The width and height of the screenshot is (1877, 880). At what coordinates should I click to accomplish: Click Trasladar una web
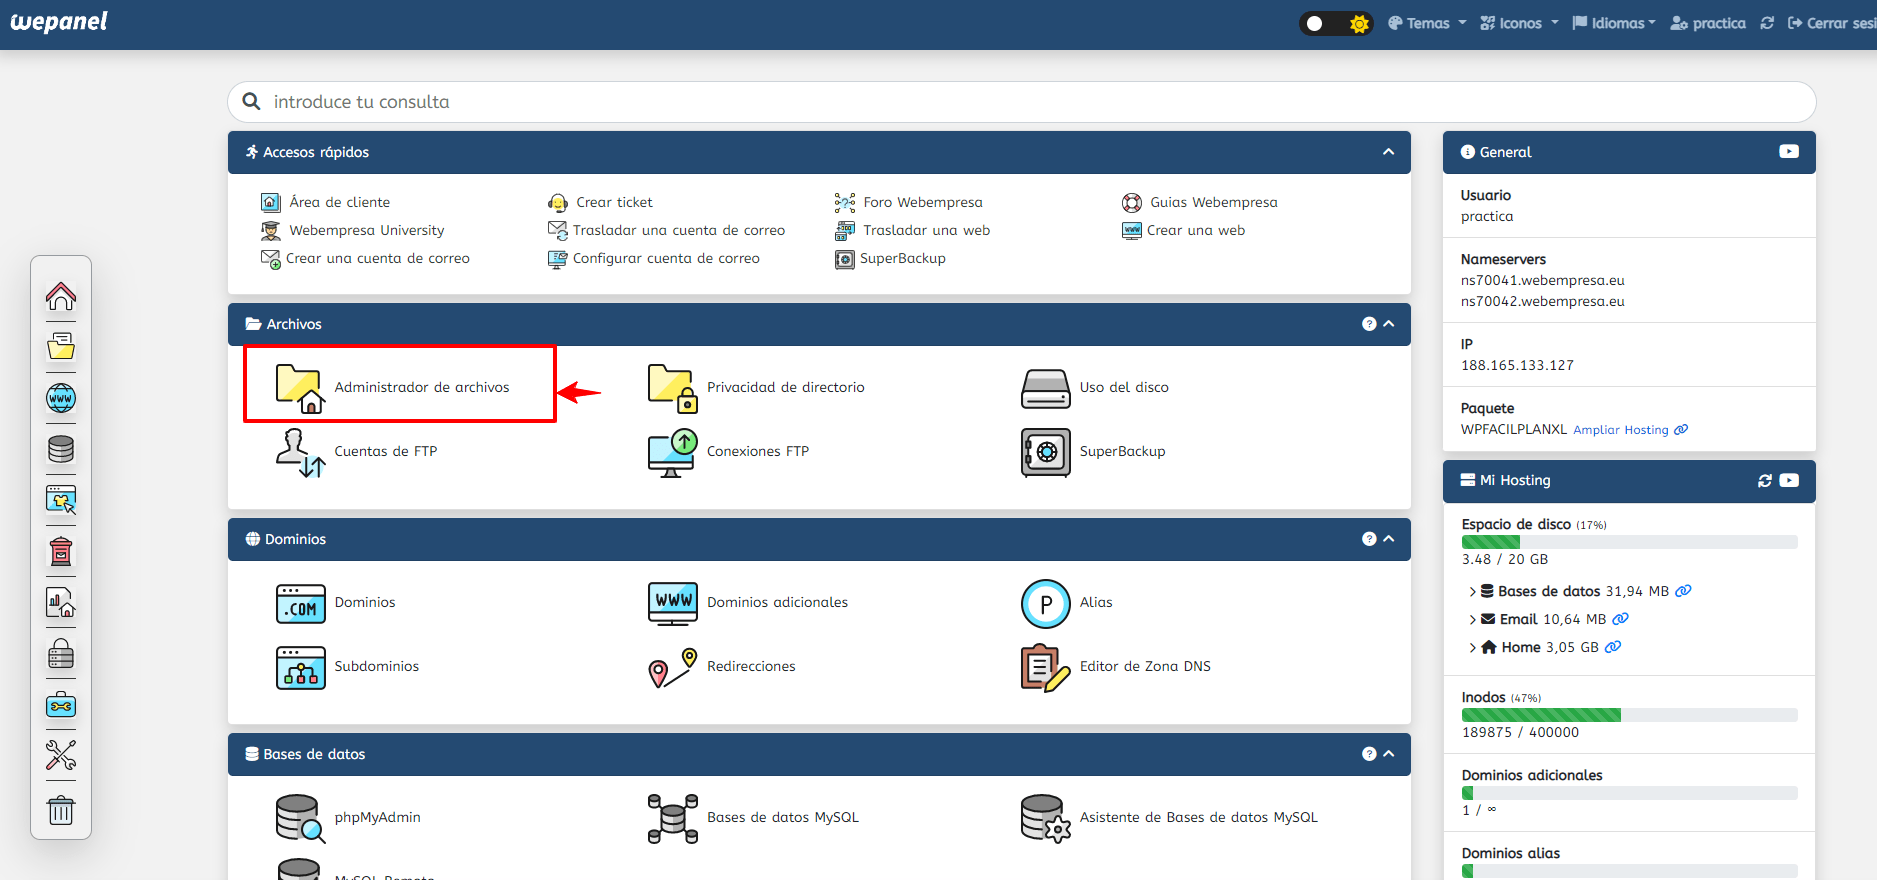pos(913,230)
